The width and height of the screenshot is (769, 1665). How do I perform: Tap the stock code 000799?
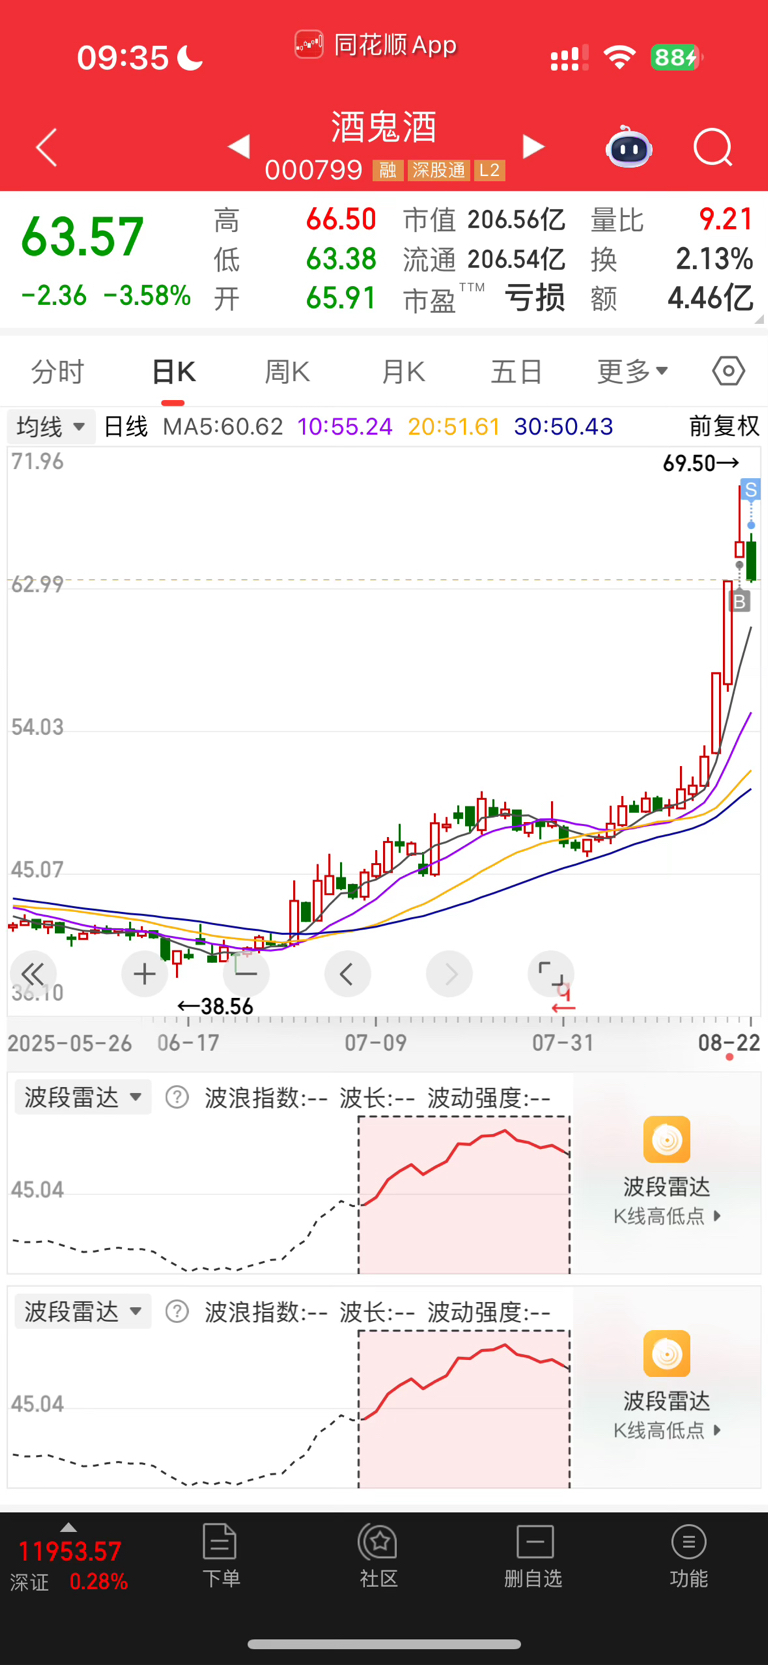coord(313,170)
